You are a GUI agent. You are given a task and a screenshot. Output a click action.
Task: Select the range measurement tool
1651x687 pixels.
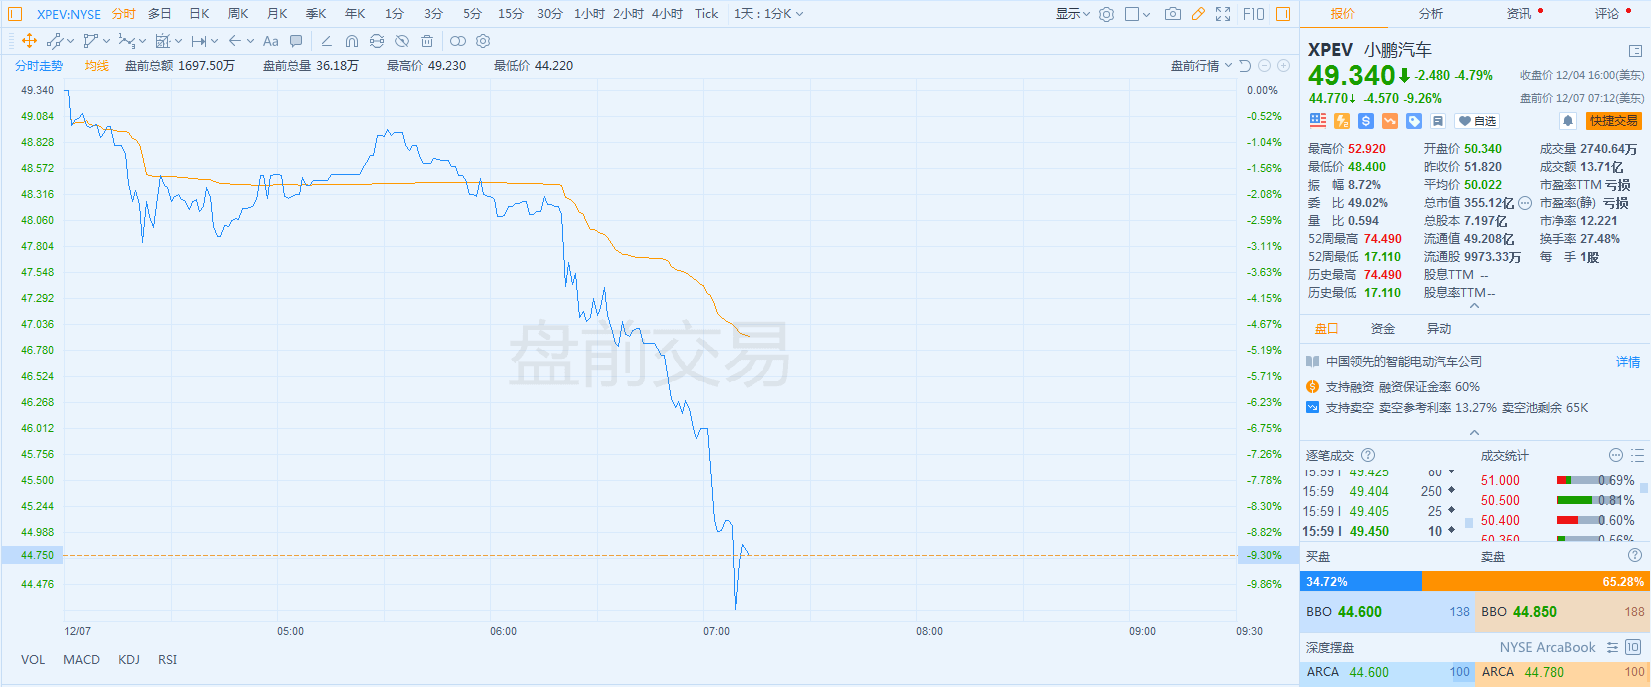(x=199, y=41)
